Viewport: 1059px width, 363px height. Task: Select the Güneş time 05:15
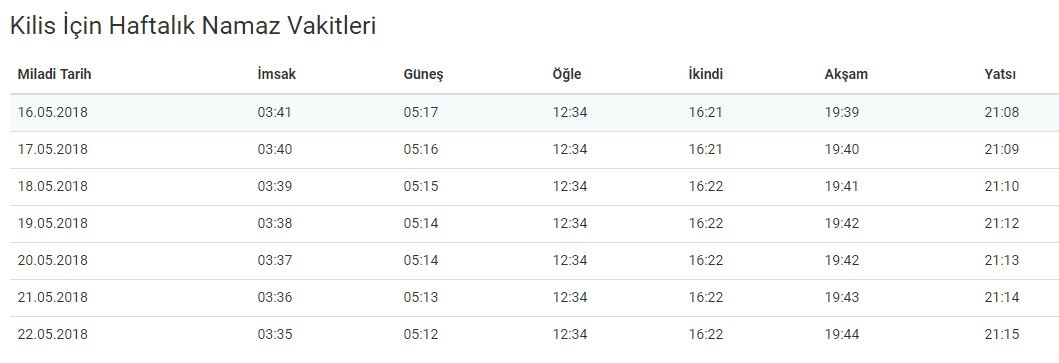[x=421, y=187]
